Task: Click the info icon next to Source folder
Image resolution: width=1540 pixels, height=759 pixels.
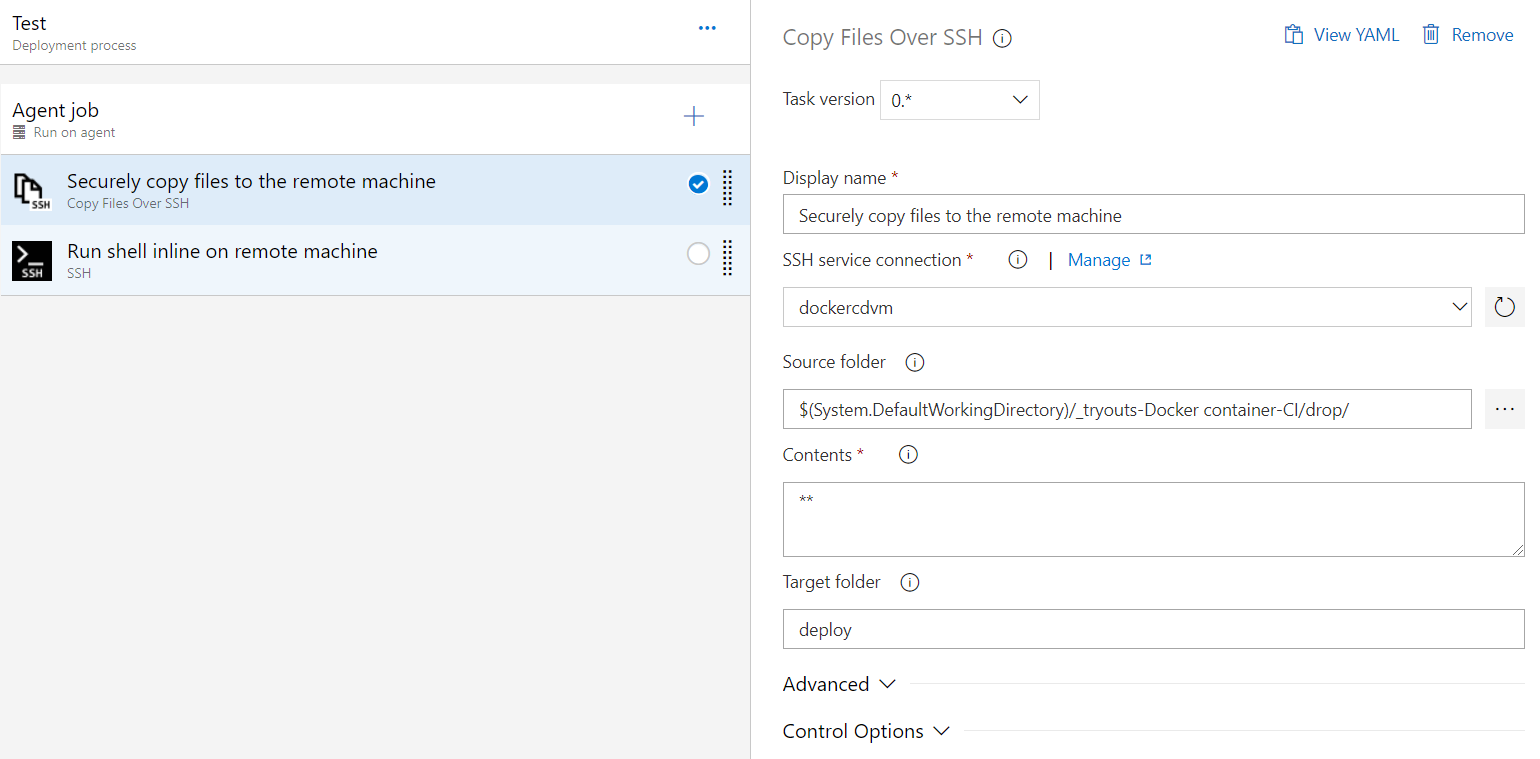Action: click(914, 362)
